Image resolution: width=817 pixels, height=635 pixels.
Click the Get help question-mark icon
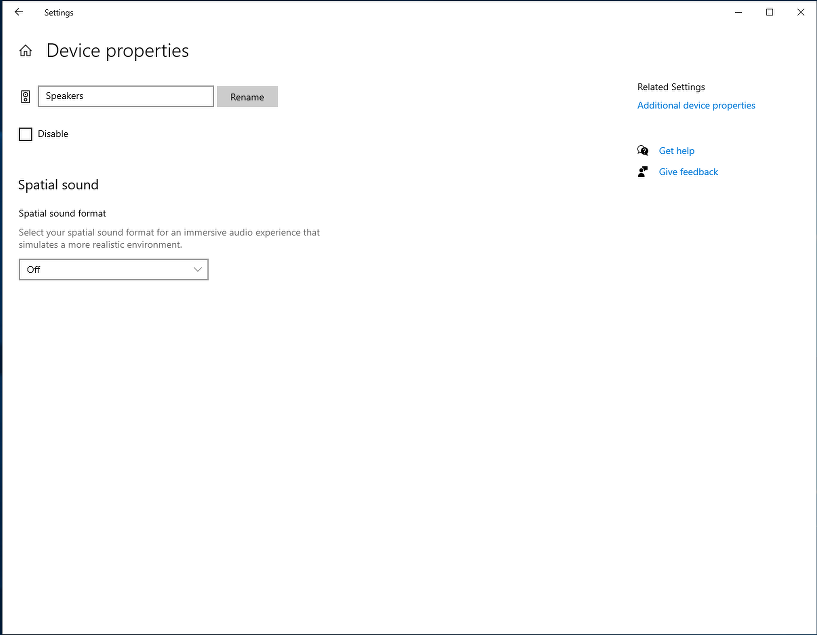click(644, 150)
